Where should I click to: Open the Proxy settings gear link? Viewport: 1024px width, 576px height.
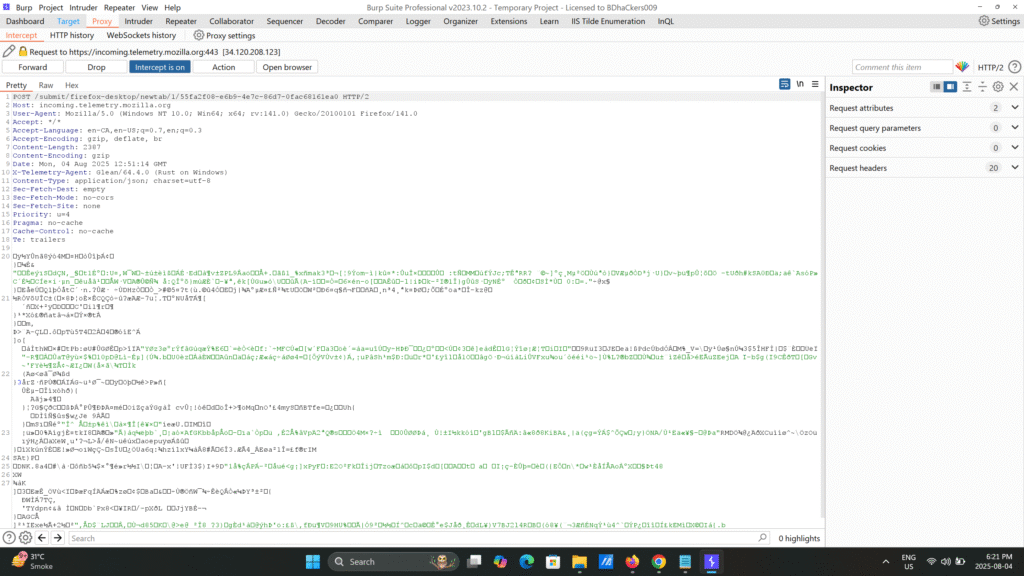[224, 35]
